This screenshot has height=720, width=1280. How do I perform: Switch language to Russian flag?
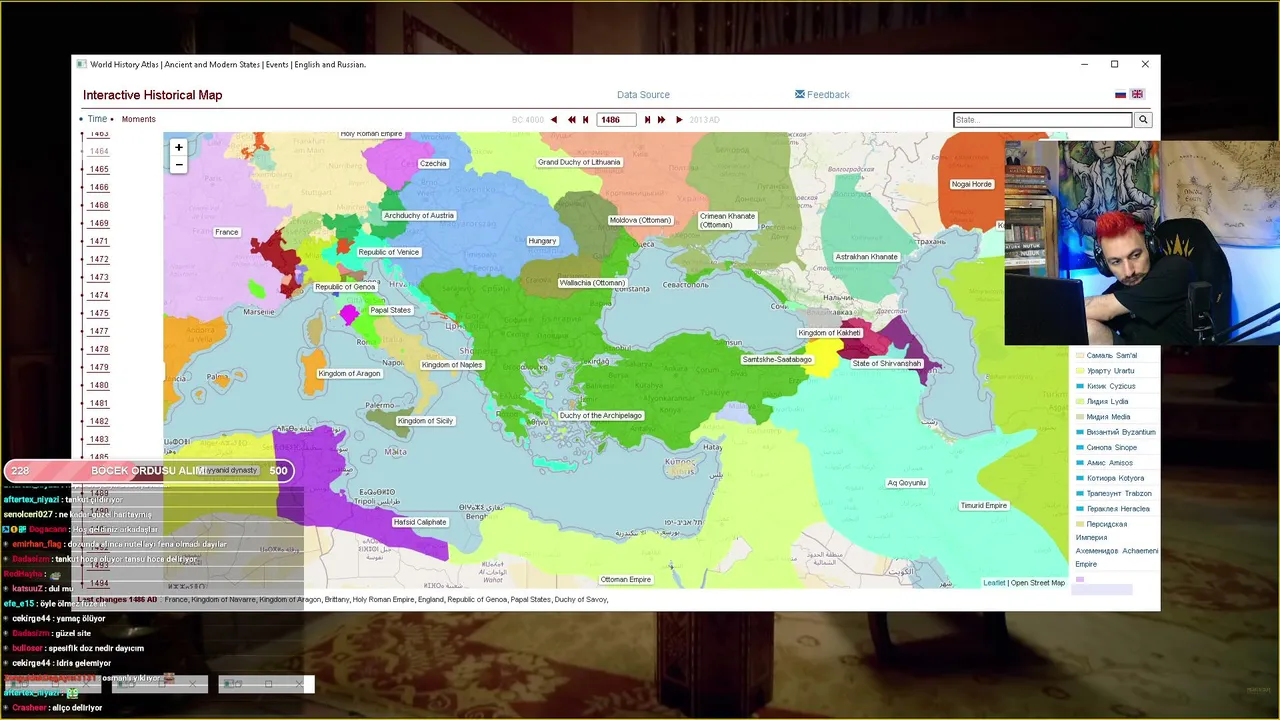[1121, 95]
